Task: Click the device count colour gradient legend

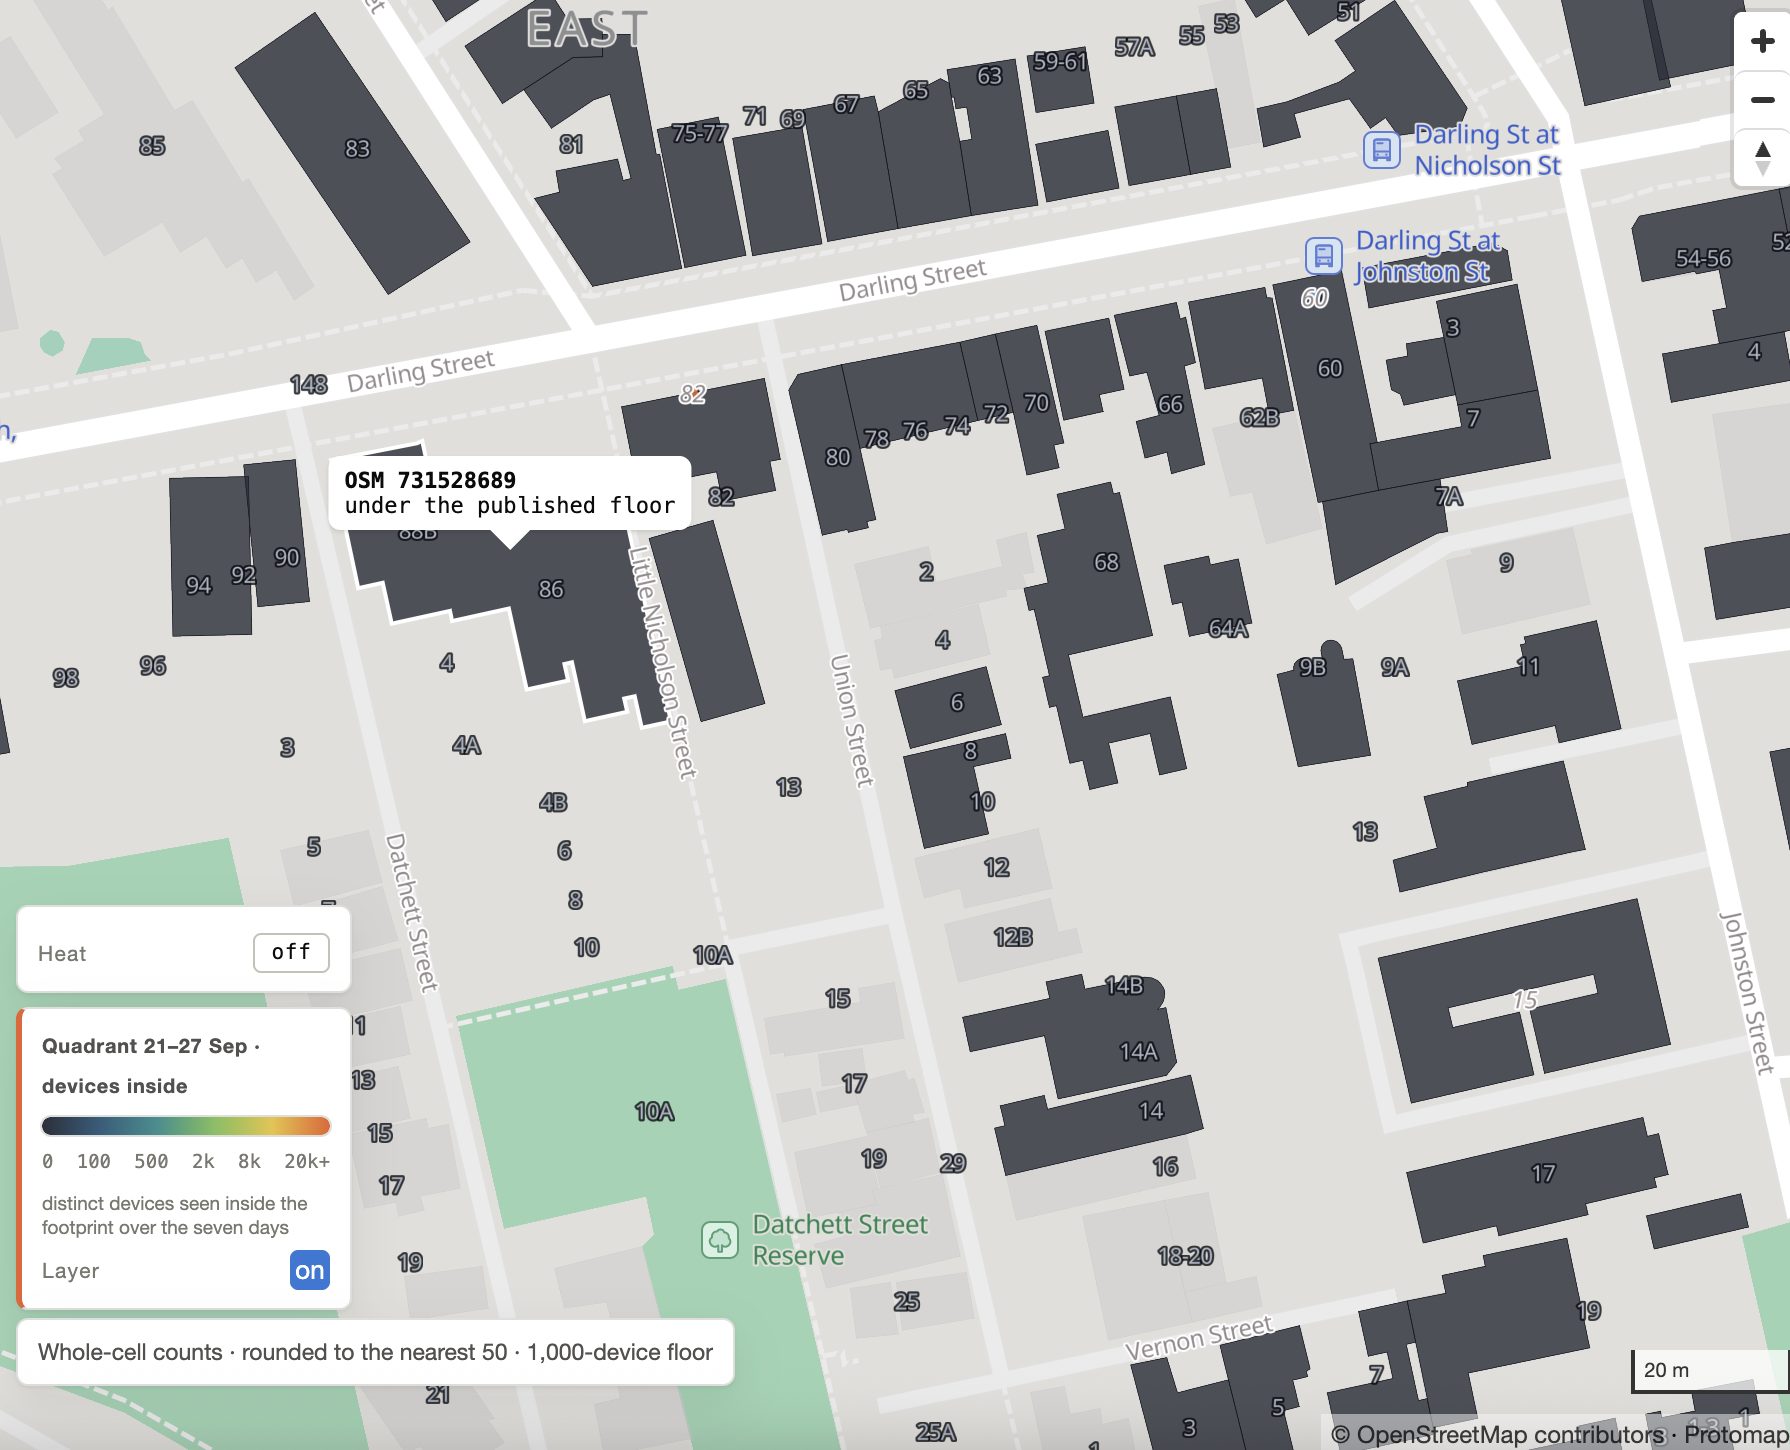Action: 186,1126
